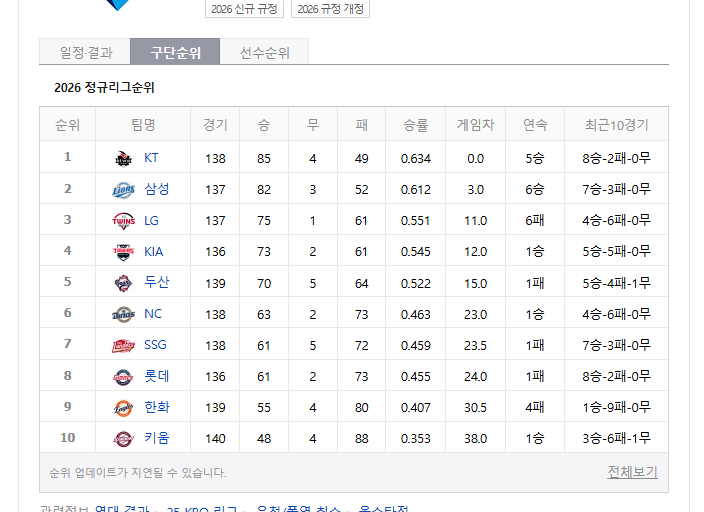Click 한화's streak value 4패
704x512 pixels.
click(535, 407)
